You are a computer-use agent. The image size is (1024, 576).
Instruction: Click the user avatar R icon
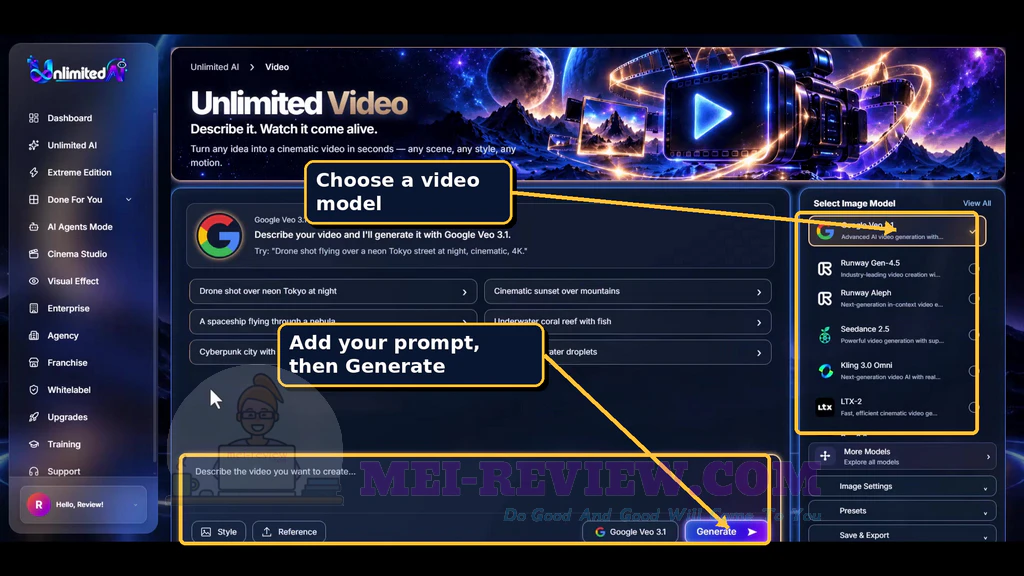(x=39, y=505)
